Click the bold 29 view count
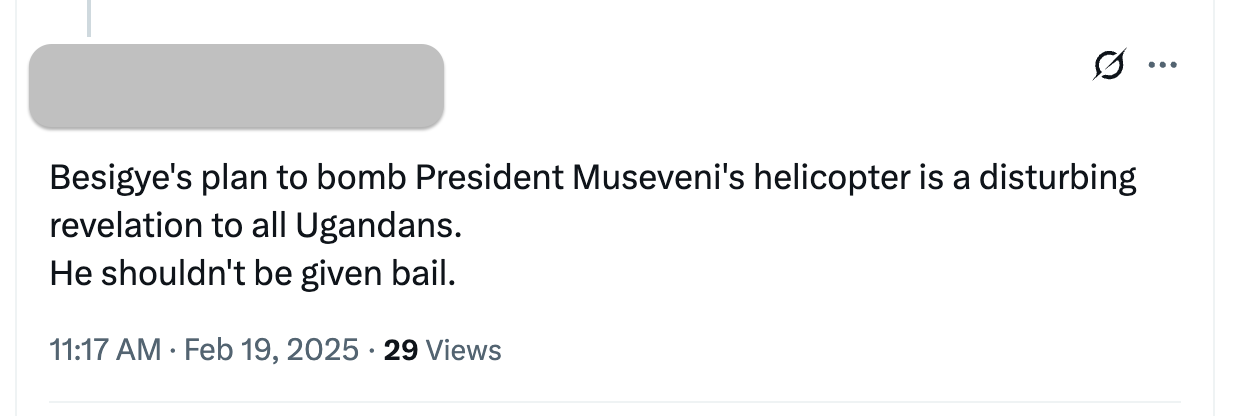 point(400,350)
